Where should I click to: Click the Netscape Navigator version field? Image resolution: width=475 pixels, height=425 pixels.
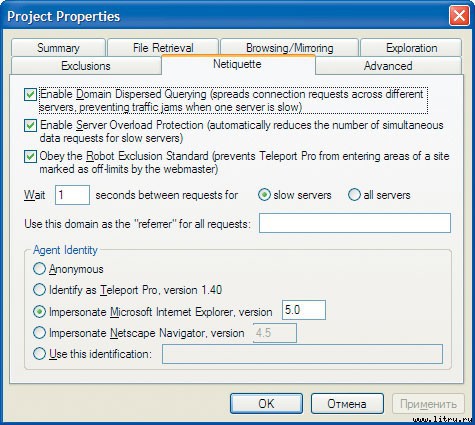pyautogui.click(x=275, y=333)
